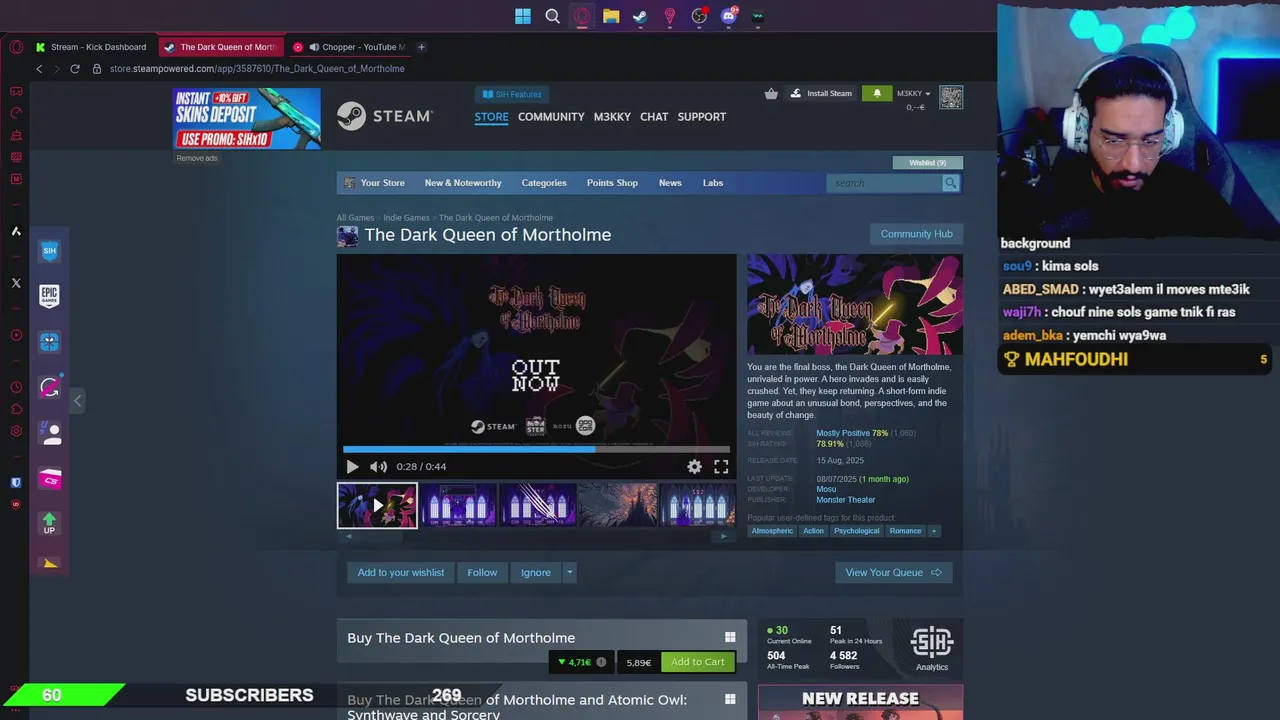Click the store search magnifier button
The width and height of the screenshot is (1280, 720).
950,183
